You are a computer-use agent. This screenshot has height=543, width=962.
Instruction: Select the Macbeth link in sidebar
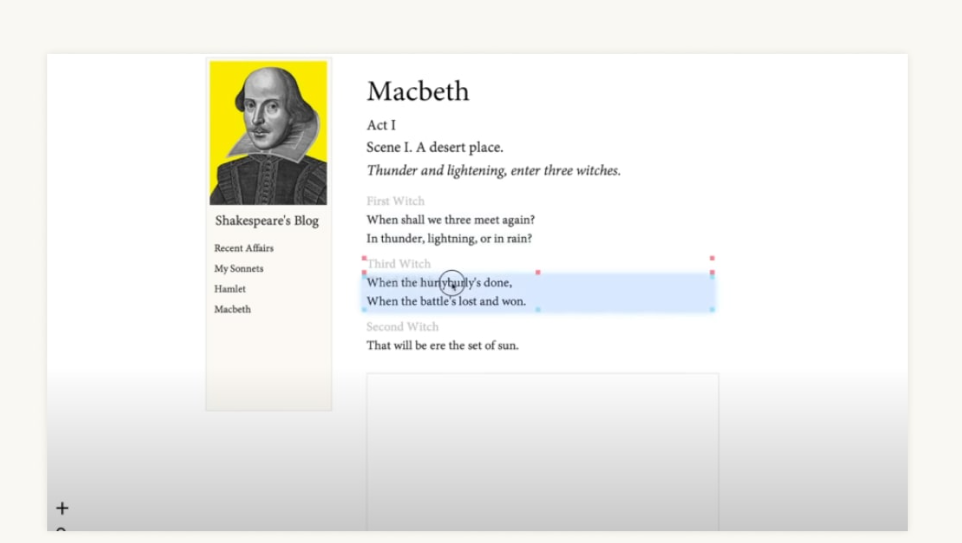pos(232,310)
